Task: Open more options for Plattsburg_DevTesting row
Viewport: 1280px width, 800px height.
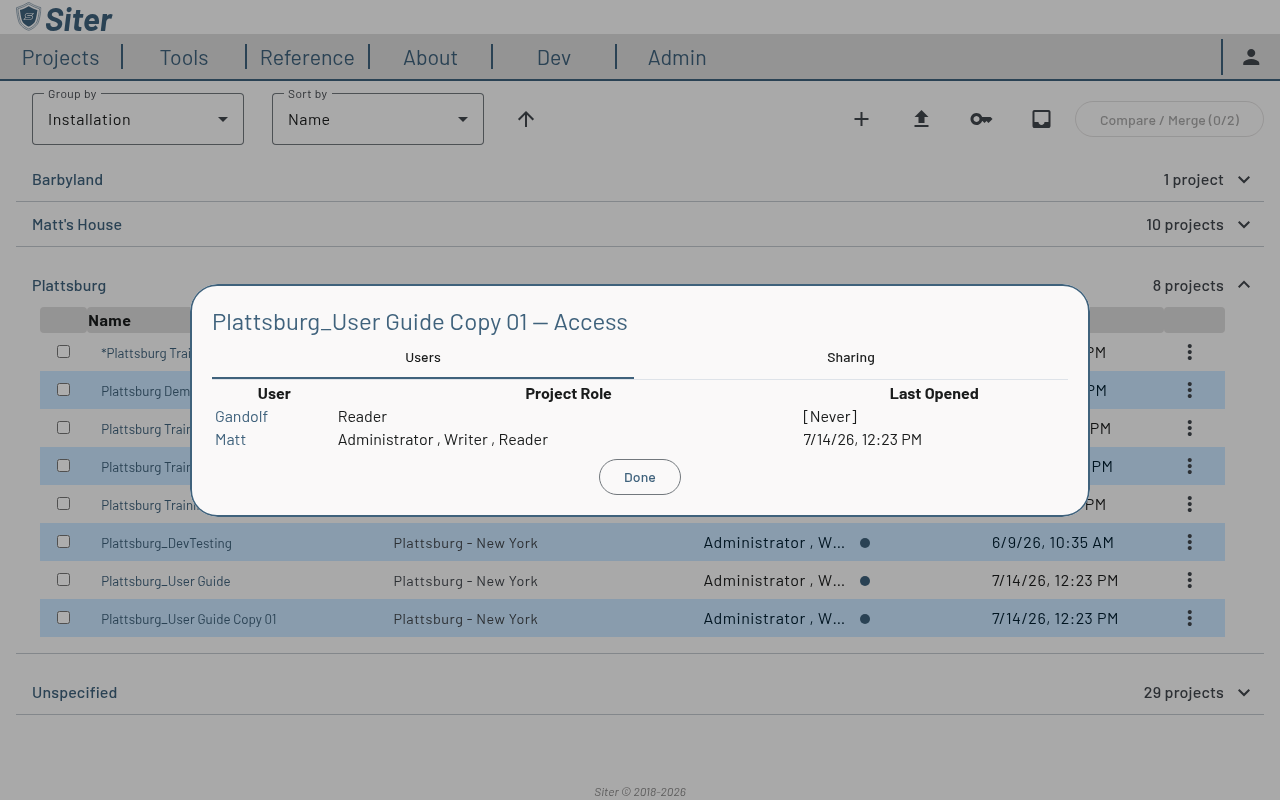Action: click(1189, 542)
